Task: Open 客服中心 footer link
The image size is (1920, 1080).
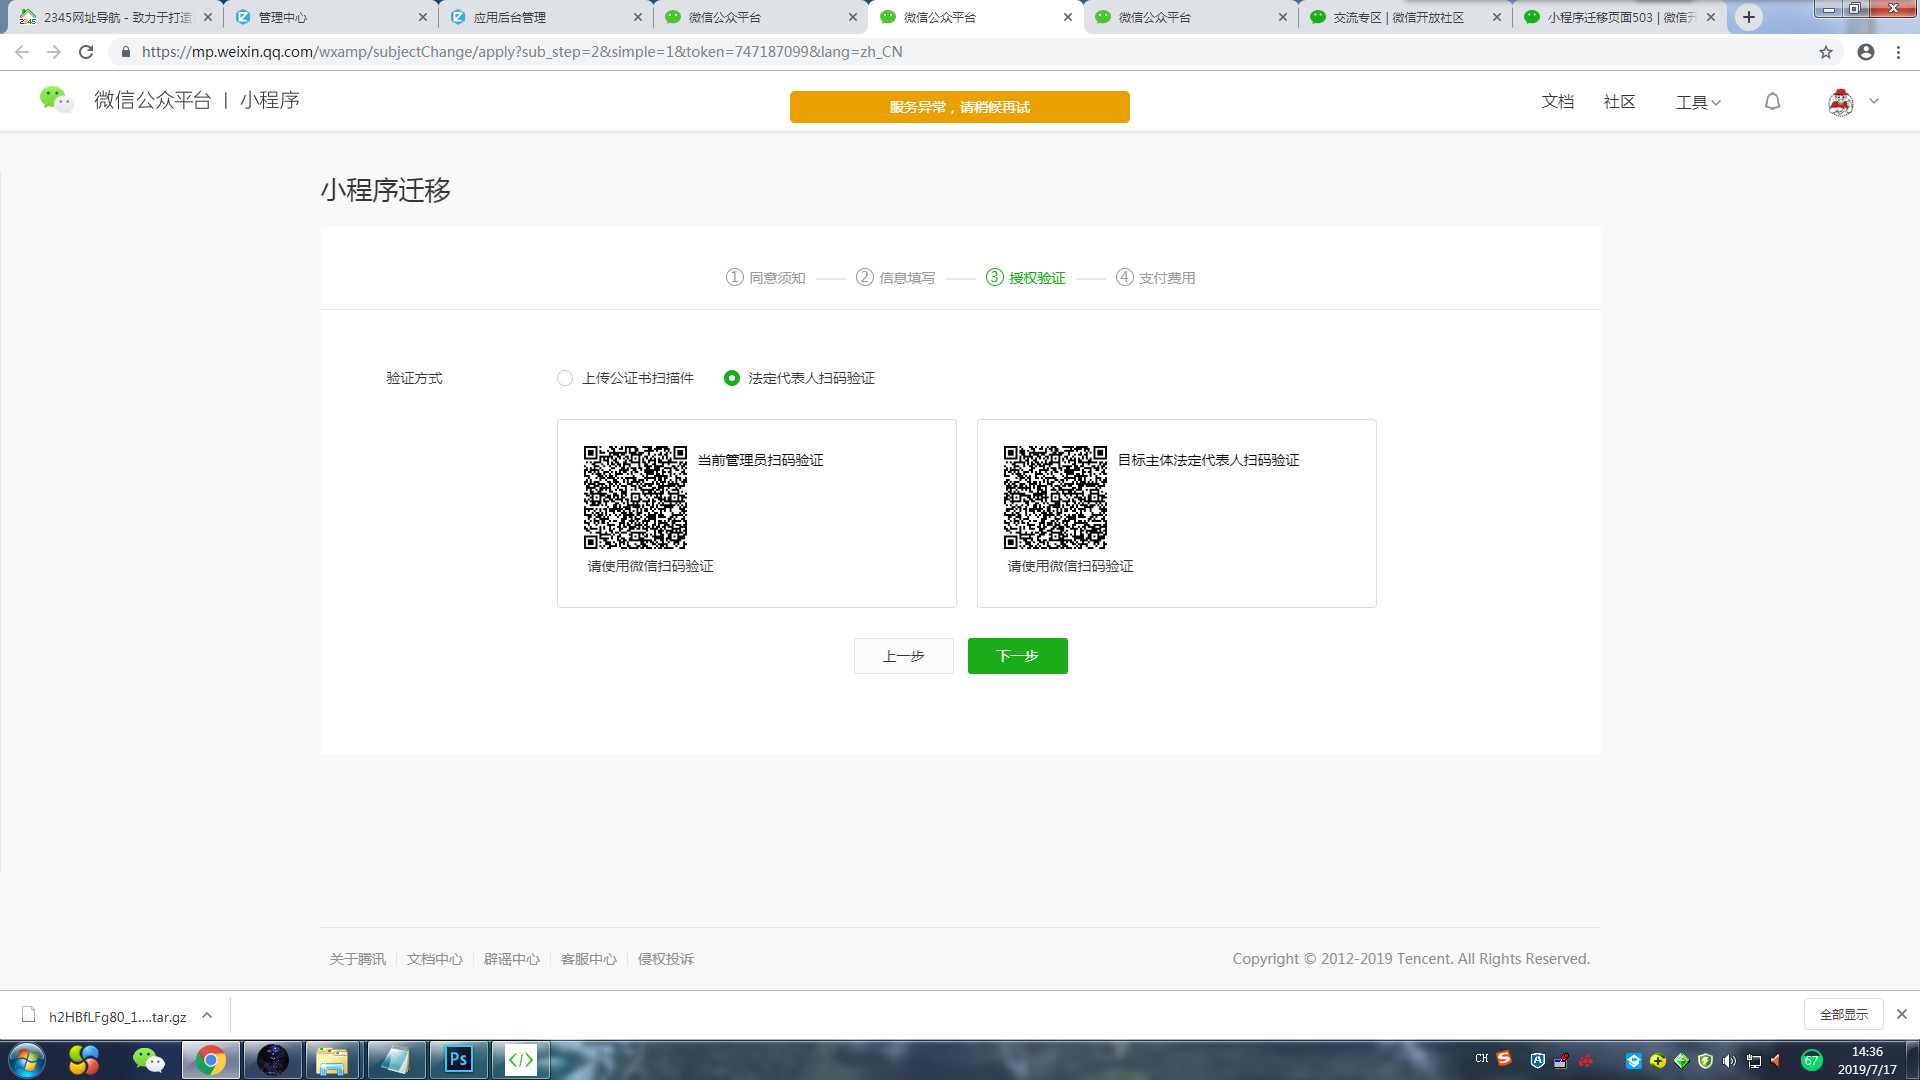Action: 588,959
